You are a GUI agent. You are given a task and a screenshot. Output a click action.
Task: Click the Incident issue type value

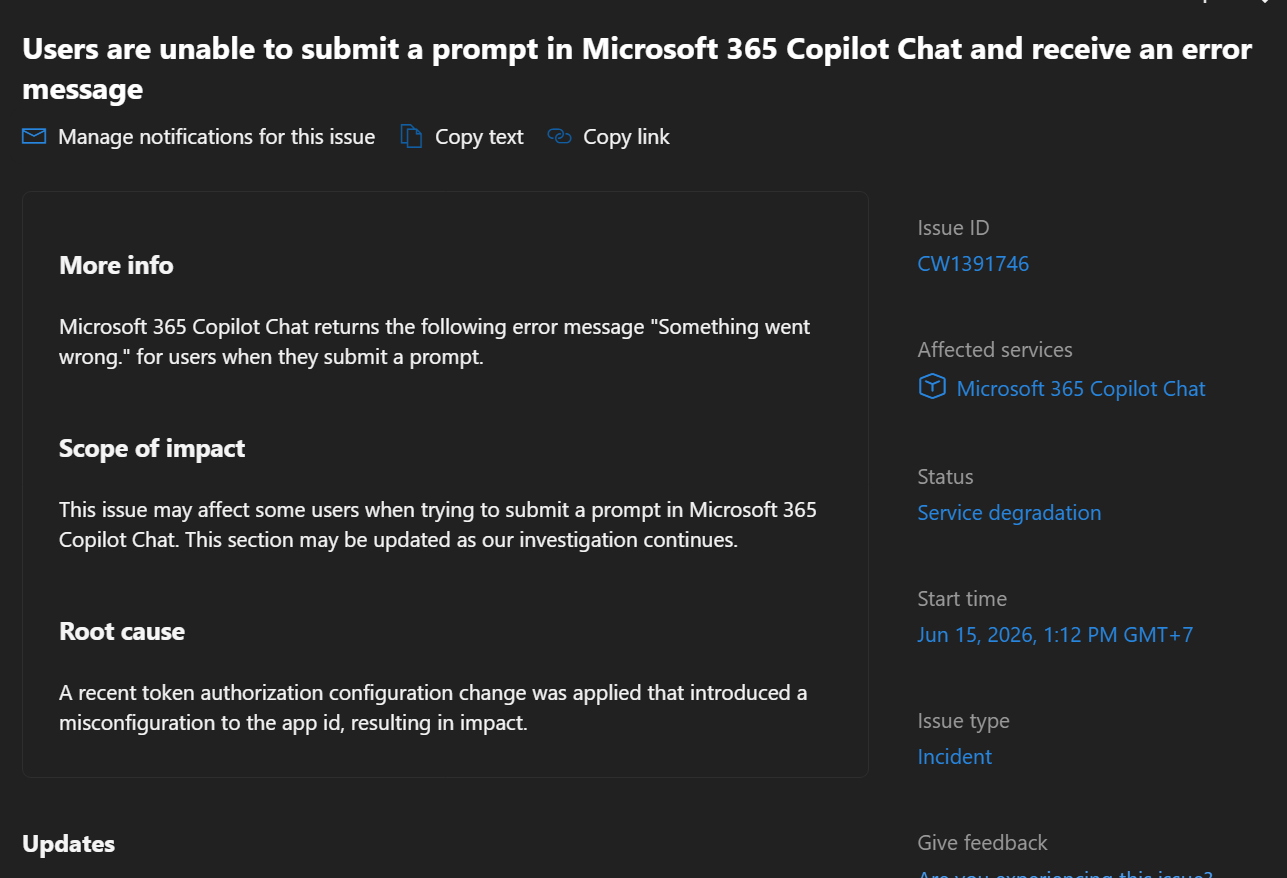(955, 756)
